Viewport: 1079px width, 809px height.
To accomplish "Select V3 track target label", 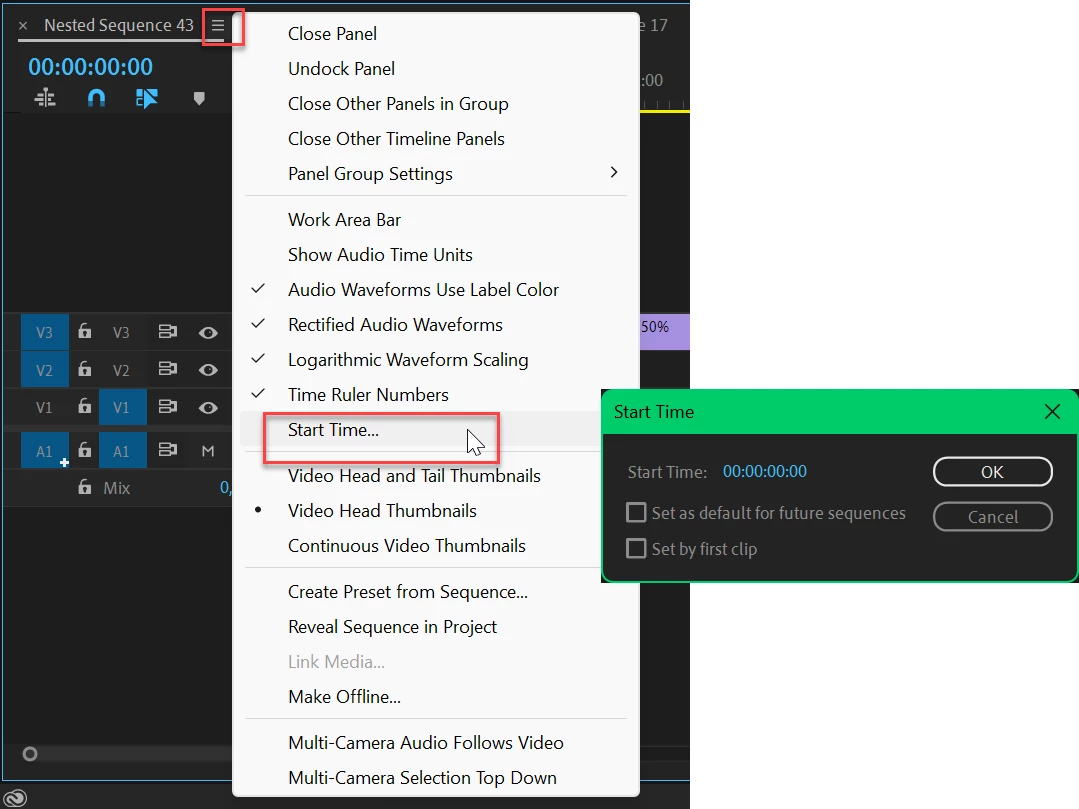I will coord(122,333).
